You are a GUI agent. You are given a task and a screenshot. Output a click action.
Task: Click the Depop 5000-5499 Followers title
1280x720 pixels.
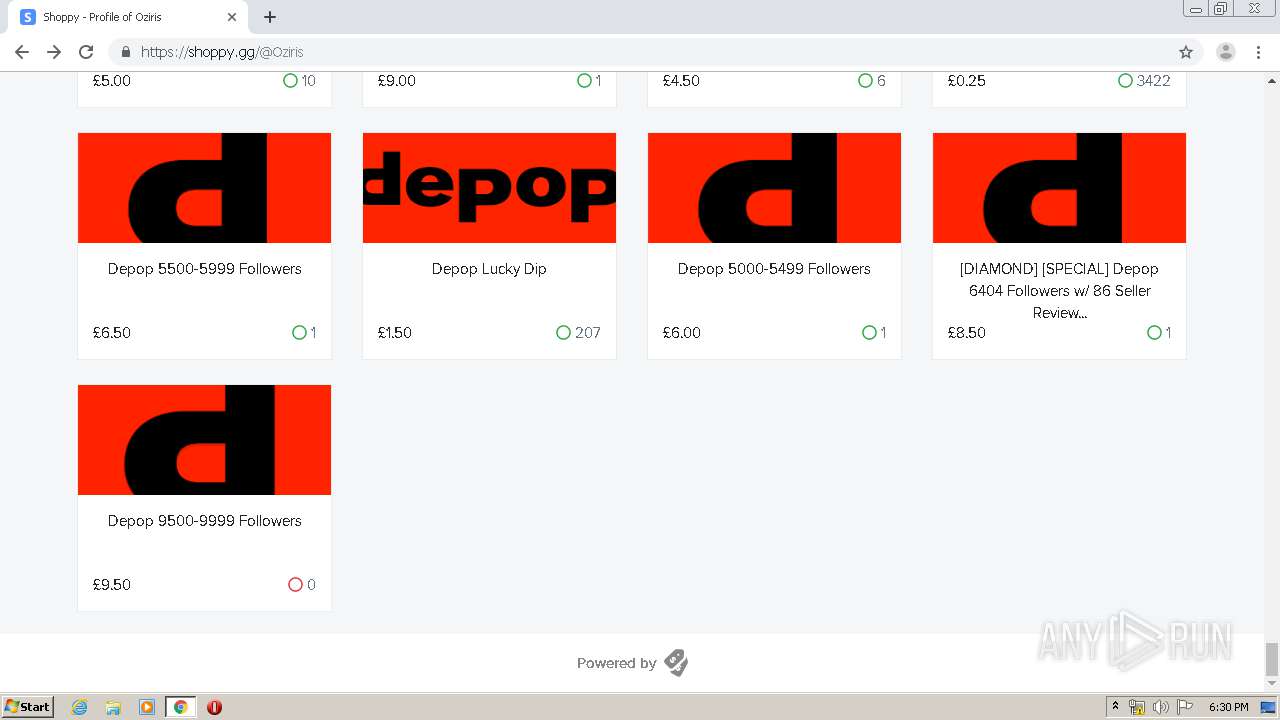coord(774,269)
